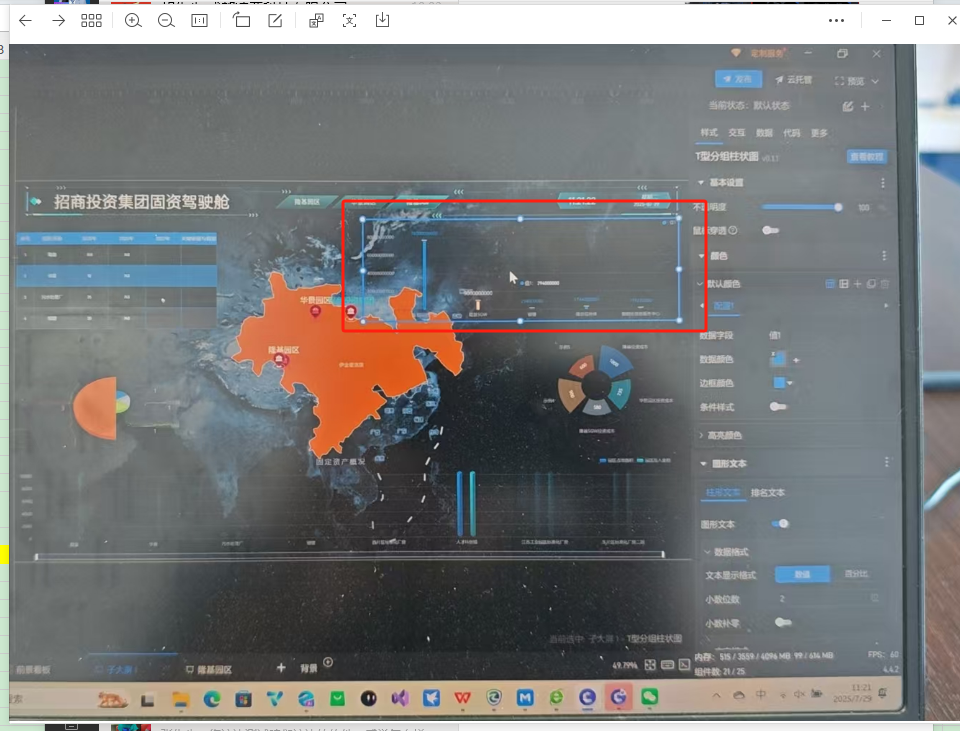This screenshot has height=731, width=960.
Task: Add a new state with the plus icon
Action: [865, 107]
